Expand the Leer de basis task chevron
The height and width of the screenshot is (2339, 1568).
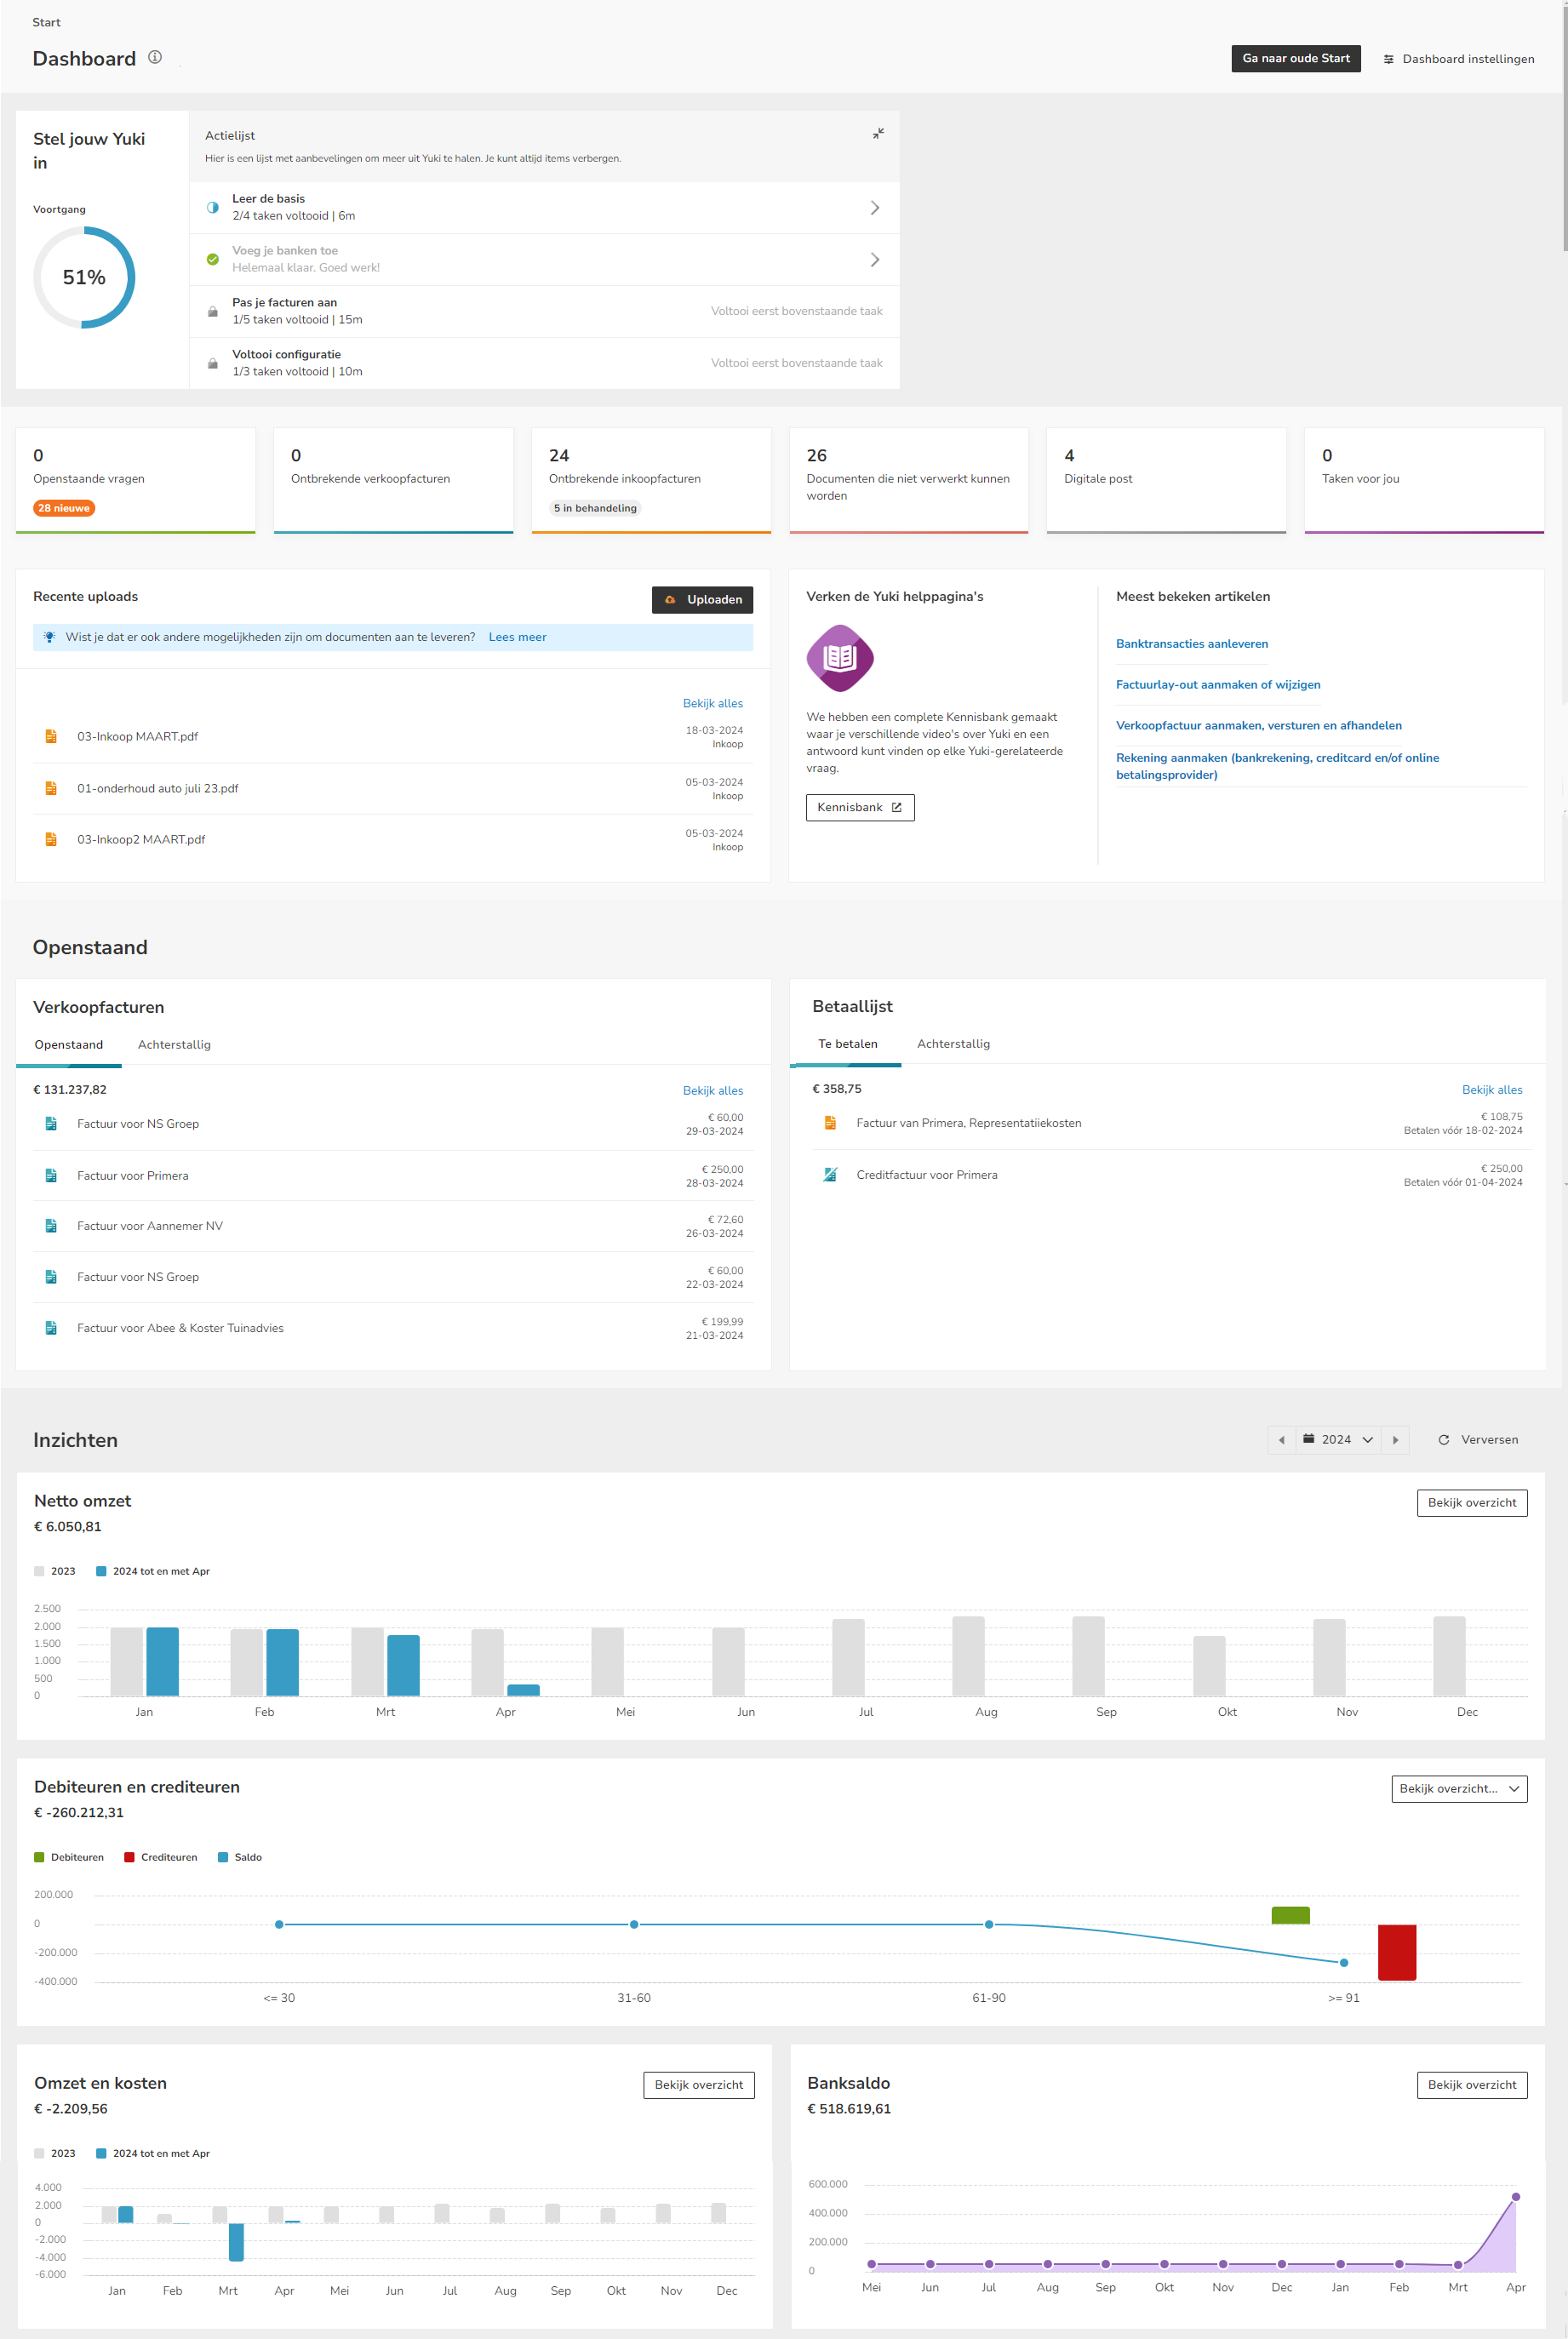tap(875, 208)
